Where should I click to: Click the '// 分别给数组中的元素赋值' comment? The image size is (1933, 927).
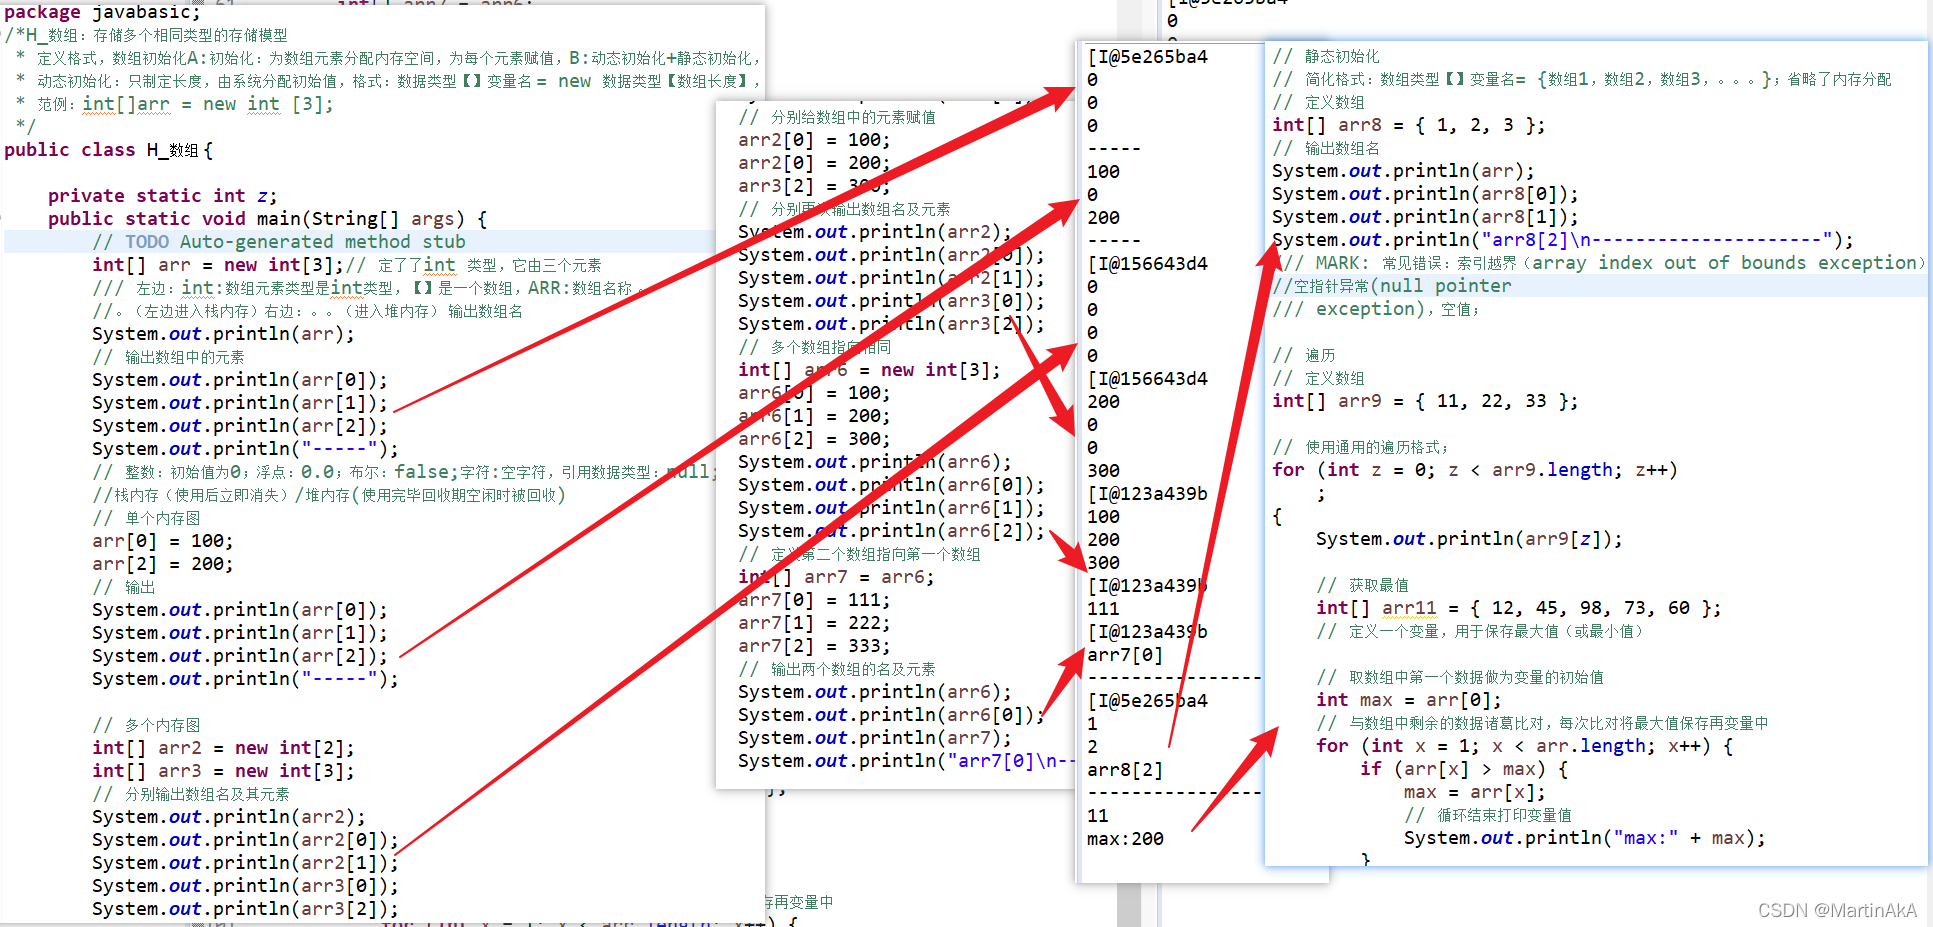coord(837,117)
